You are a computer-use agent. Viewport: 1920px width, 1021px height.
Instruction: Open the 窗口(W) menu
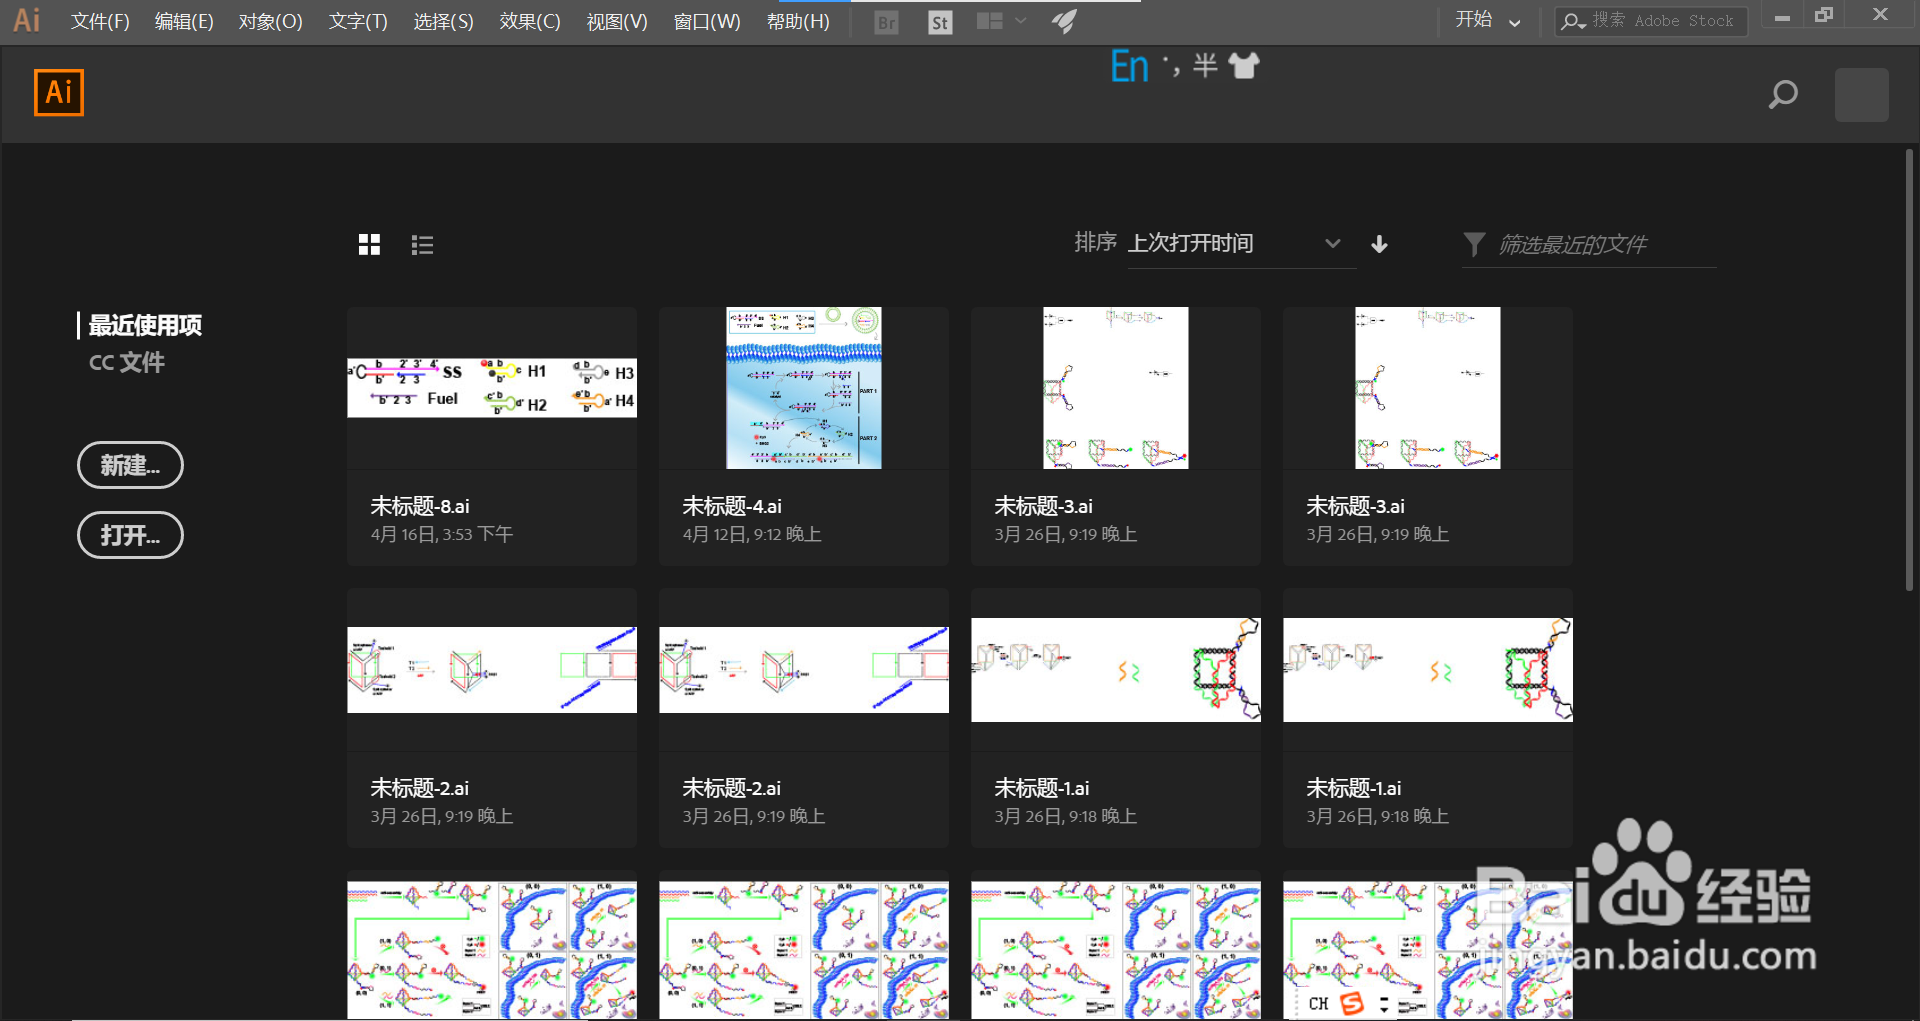707,21
